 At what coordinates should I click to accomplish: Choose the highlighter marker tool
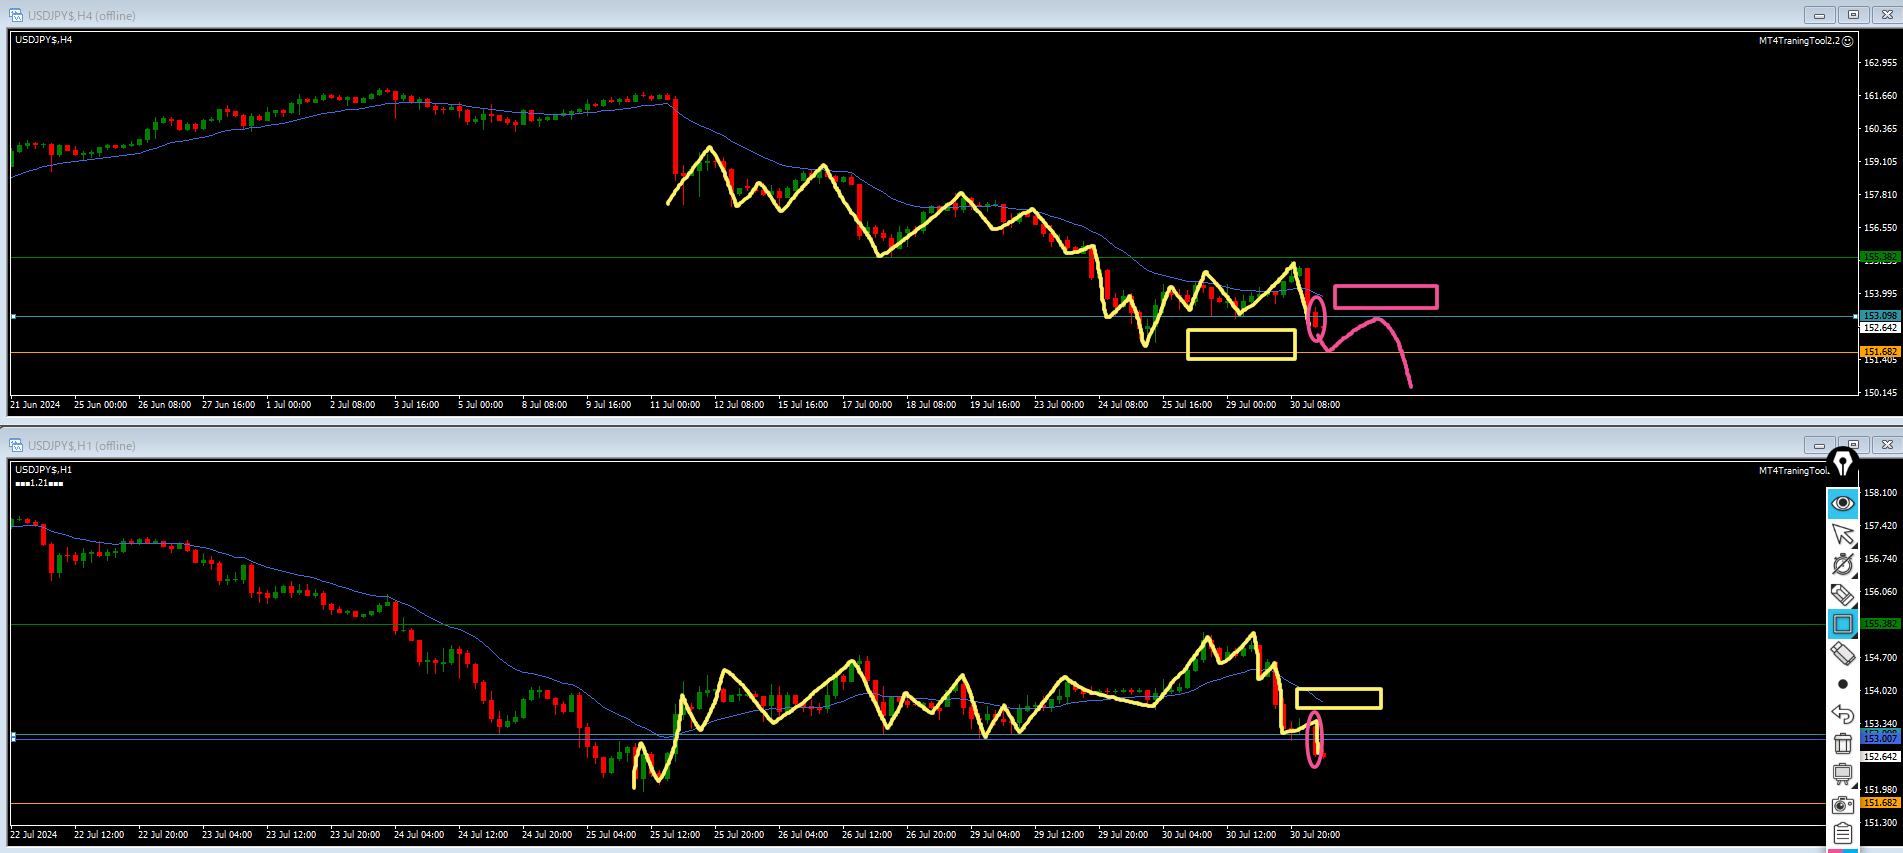click(x=1842, y=594)
